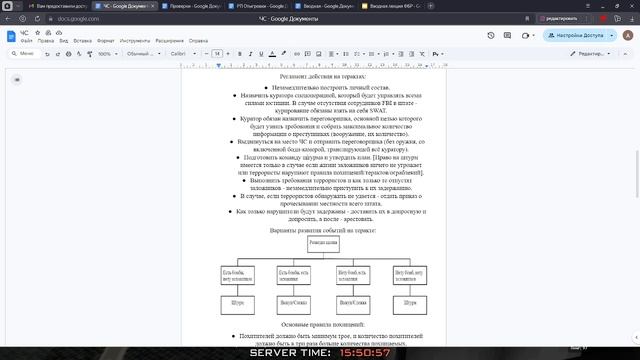Bookmark the current page
The height and width of the screenshot is (360, 640).
(x=527, y=19)
